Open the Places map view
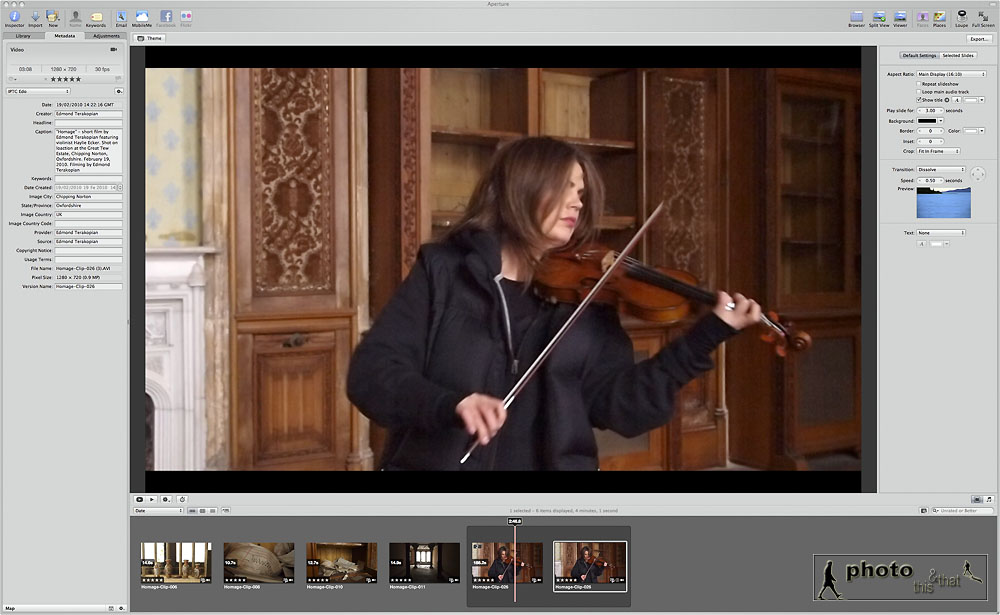This screenshot has width=1000, height=615. [940, 16]
